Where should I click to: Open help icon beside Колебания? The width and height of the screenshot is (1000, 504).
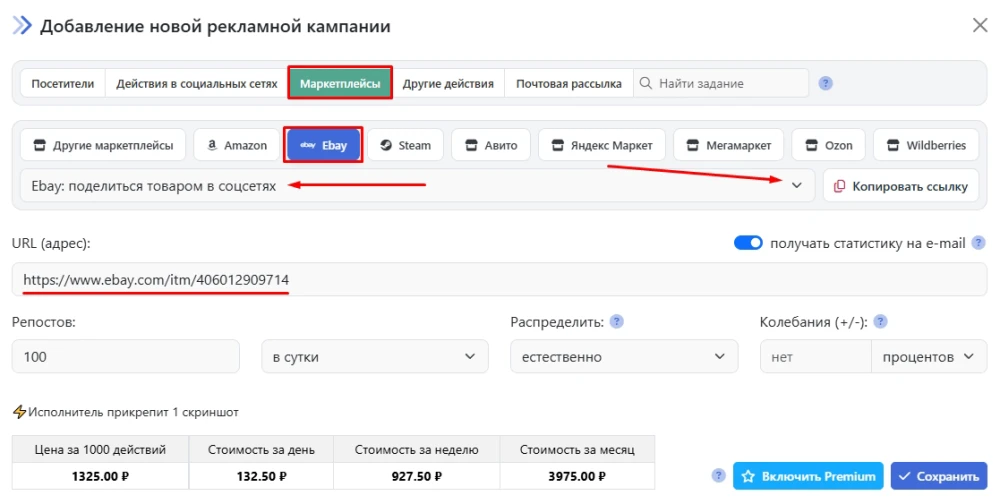click(x=880, y=322)
